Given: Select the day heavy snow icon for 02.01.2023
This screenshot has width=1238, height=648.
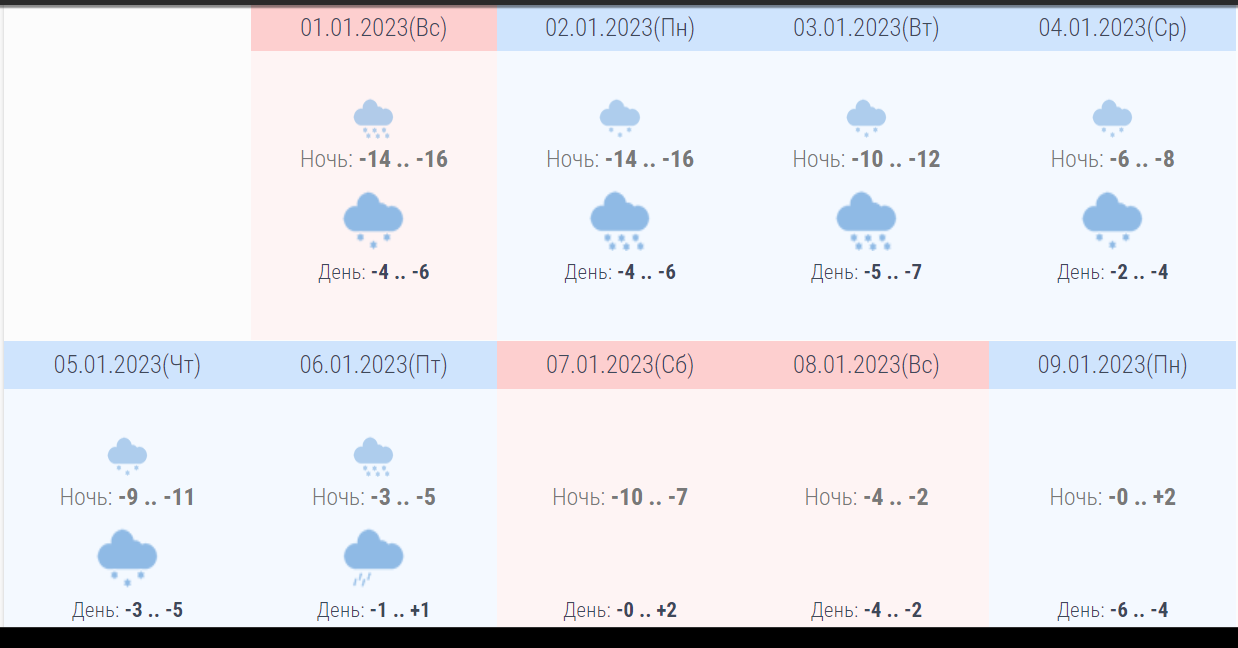Looking at the screenshot, I should (620, 221).
